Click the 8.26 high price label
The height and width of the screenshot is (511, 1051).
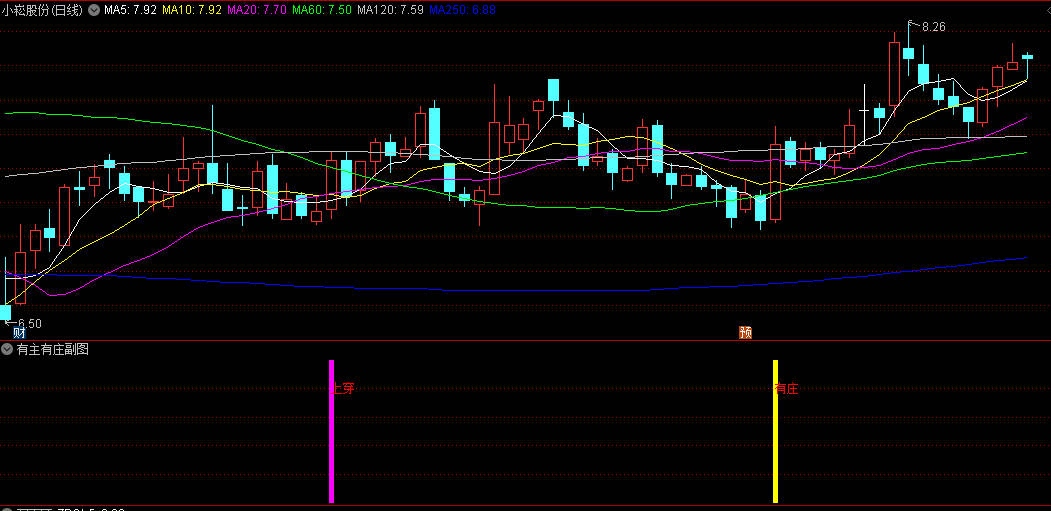[x=934, y=27]
